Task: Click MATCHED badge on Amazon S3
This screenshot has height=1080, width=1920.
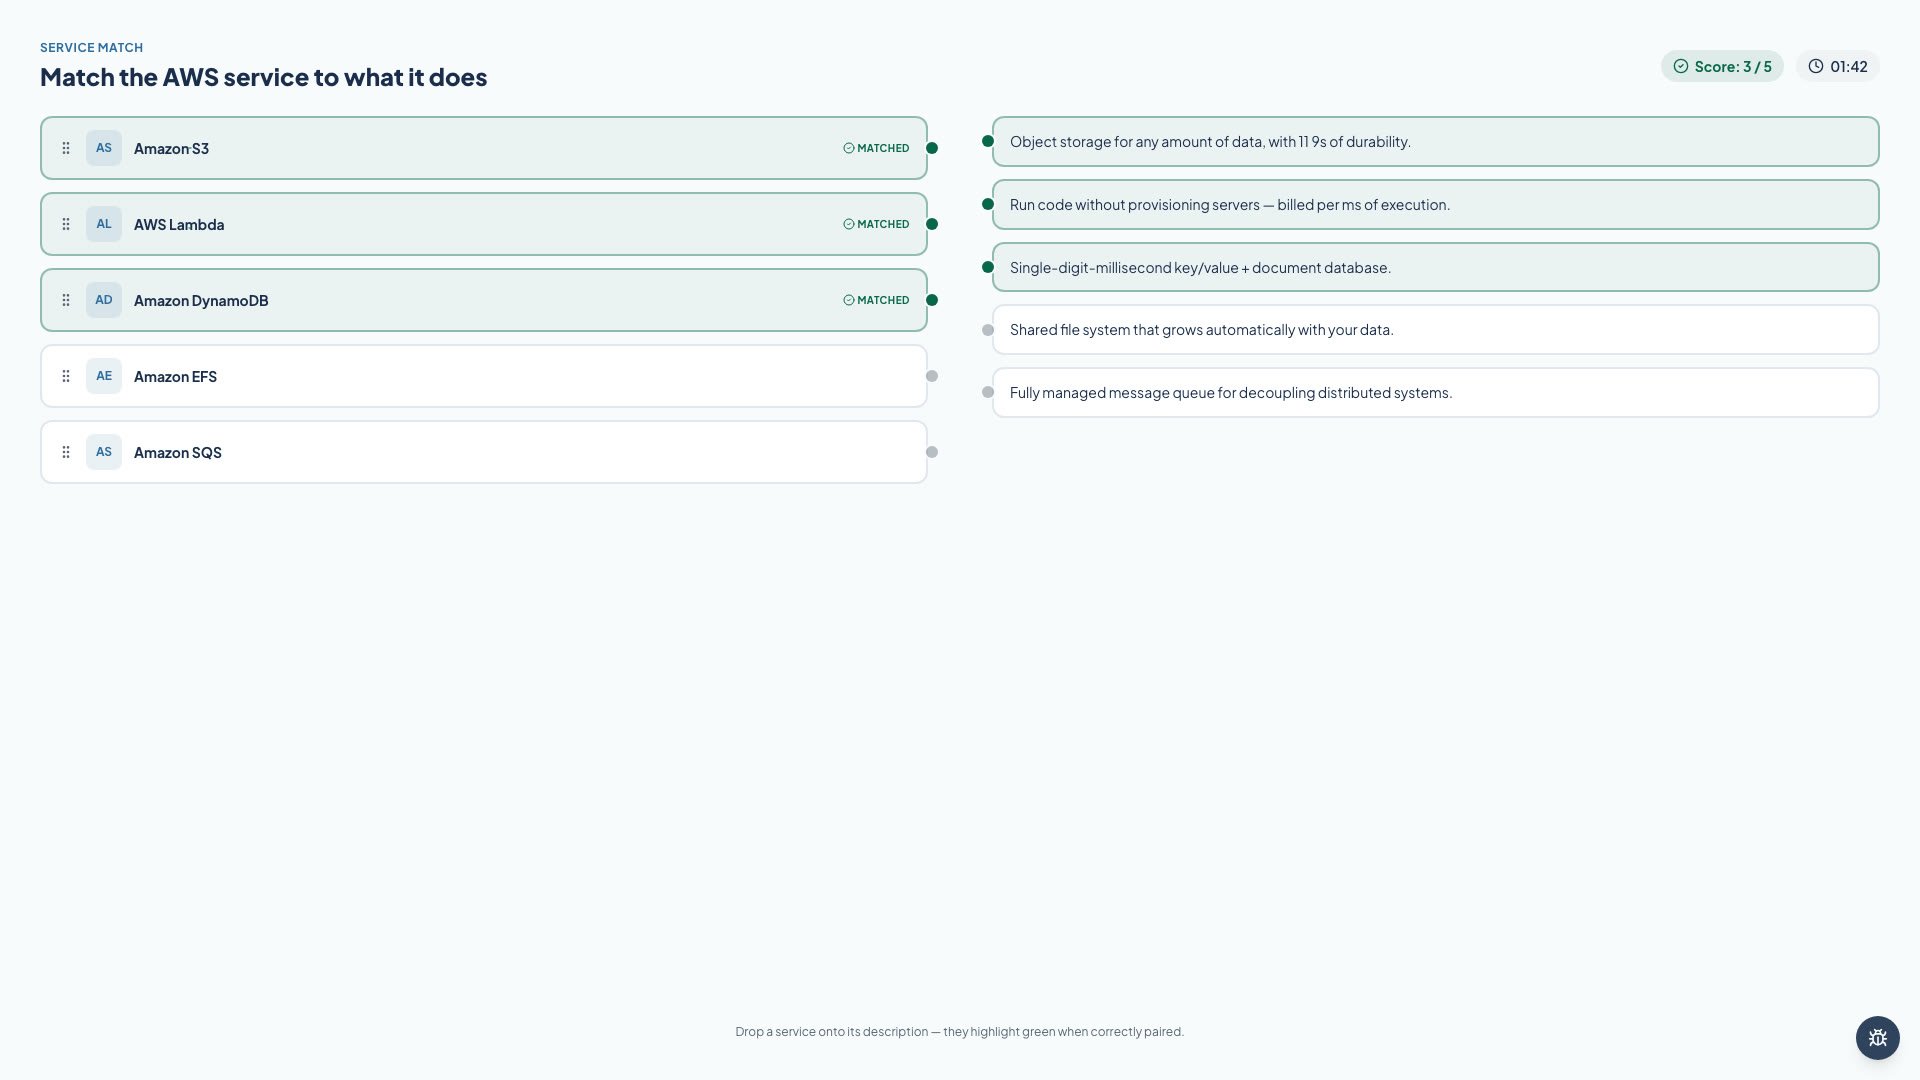Action: click(876, 148)
